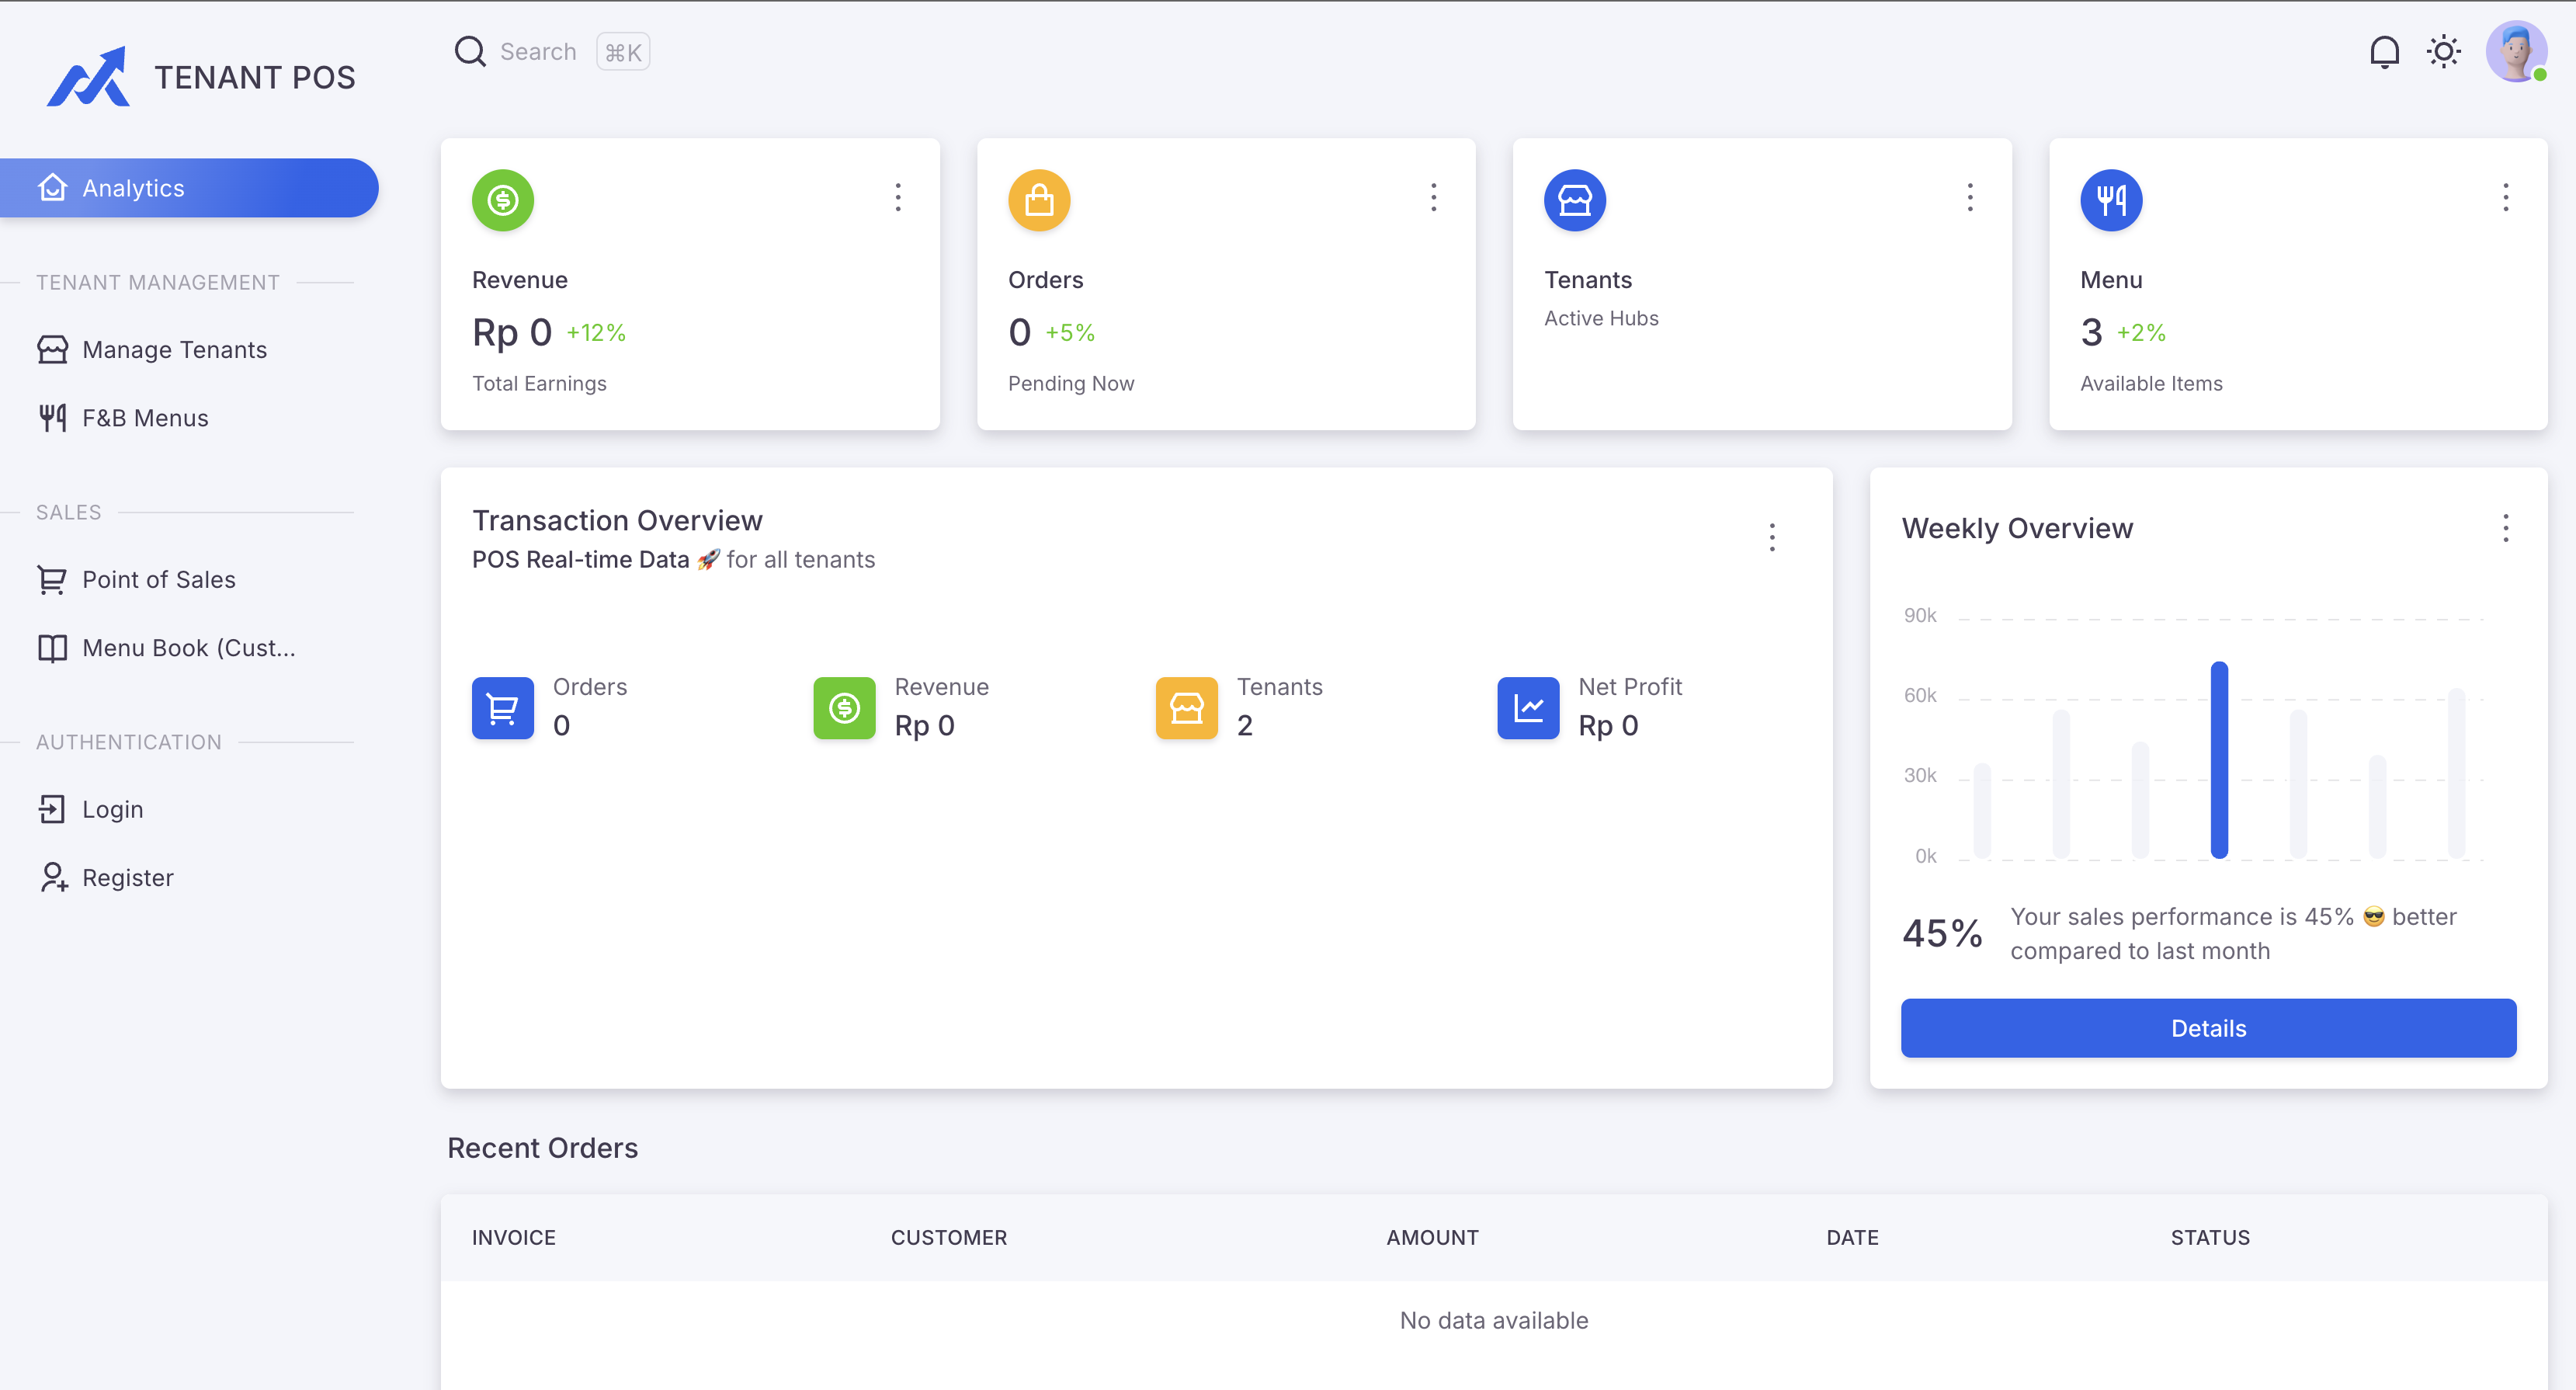This screenshot has width=2576, height=1390.
Task: Click the INVOICE column header
Action: tap(513, 1238)
